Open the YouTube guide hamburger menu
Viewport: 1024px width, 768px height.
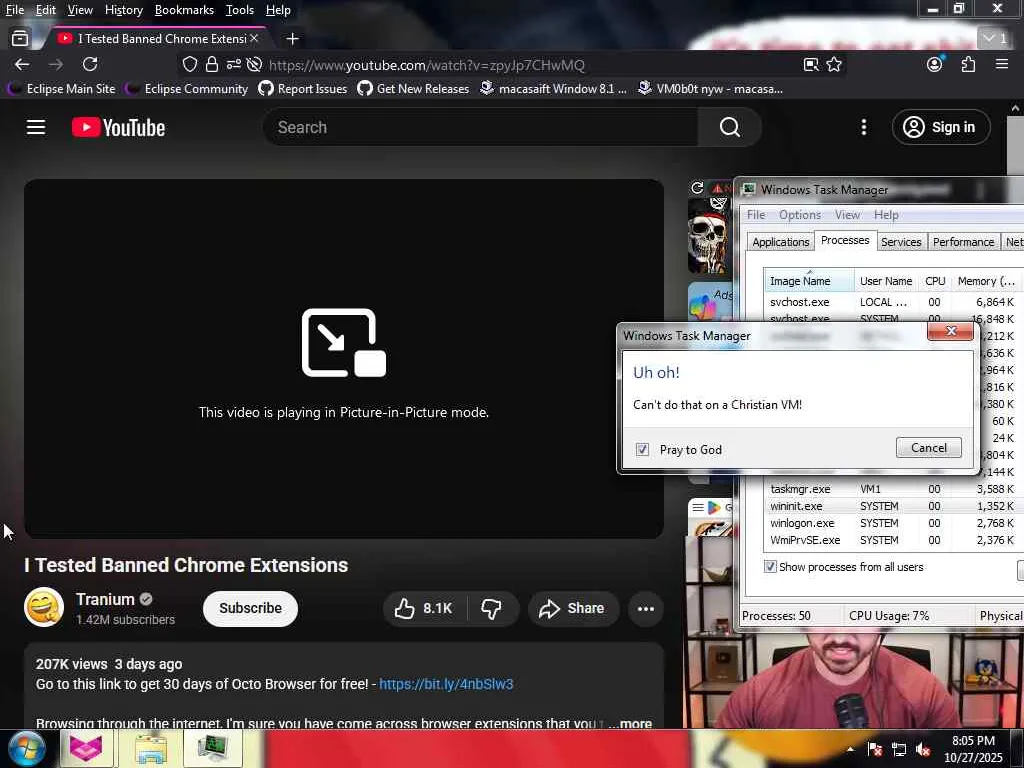point(36,127)
